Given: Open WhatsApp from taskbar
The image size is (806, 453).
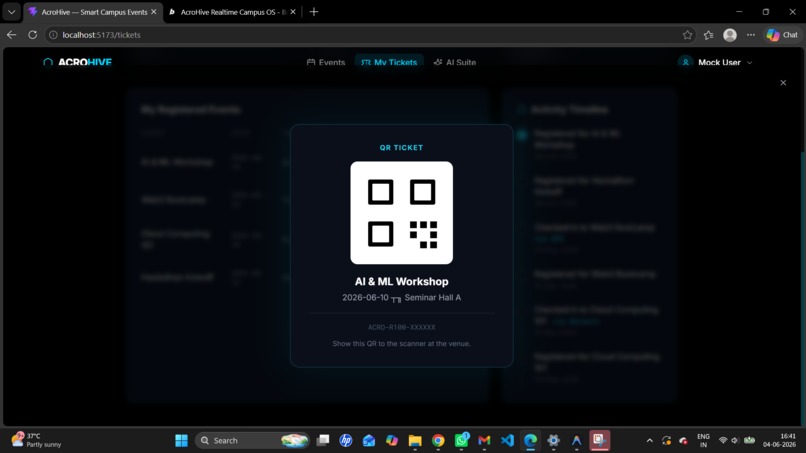Looking at the screenshot, I should [461, 440].
